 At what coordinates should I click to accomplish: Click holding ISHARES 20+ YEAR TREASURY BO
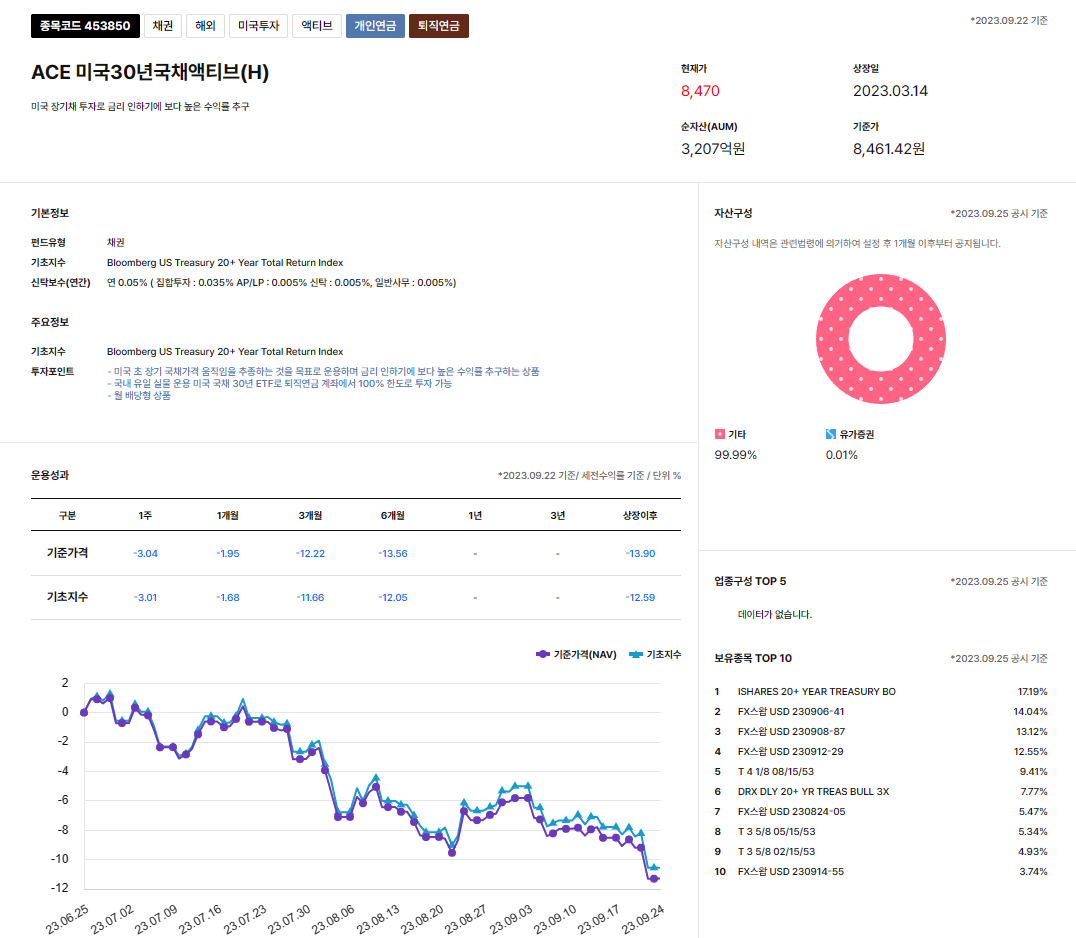coord(817,692)
